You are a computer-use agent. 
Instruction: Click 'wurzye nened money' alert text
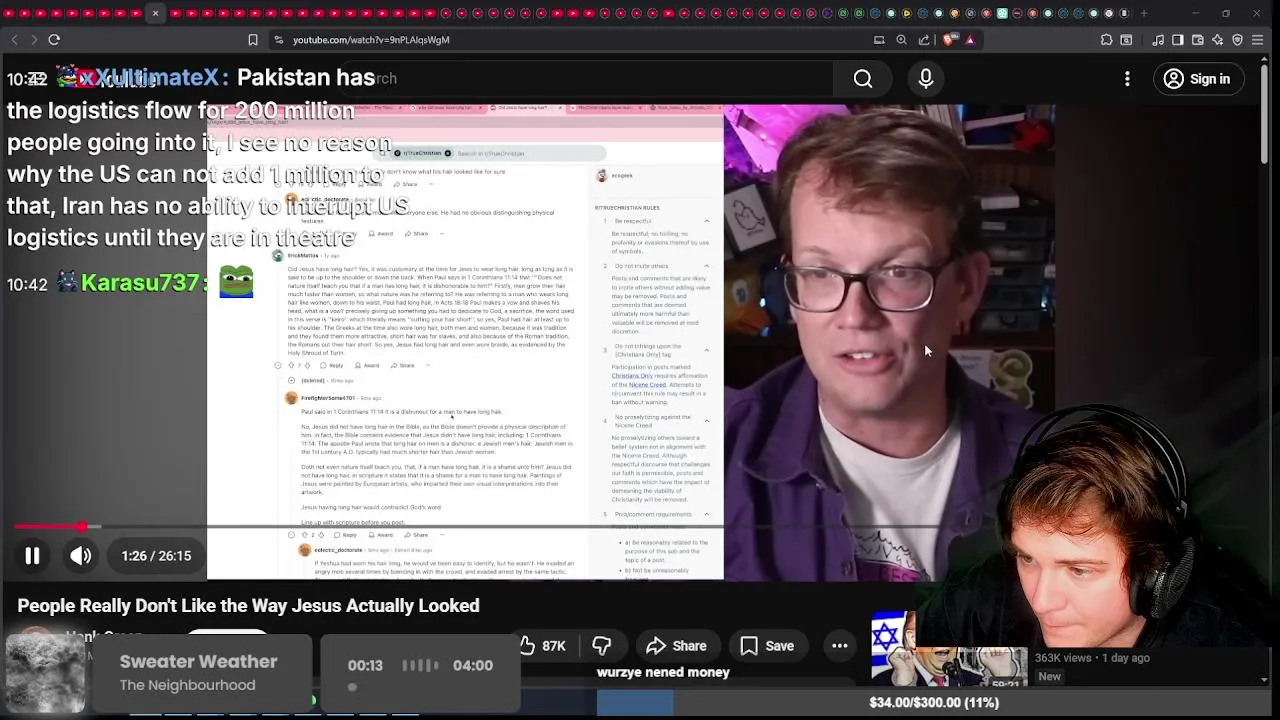(x=663, y=672)
